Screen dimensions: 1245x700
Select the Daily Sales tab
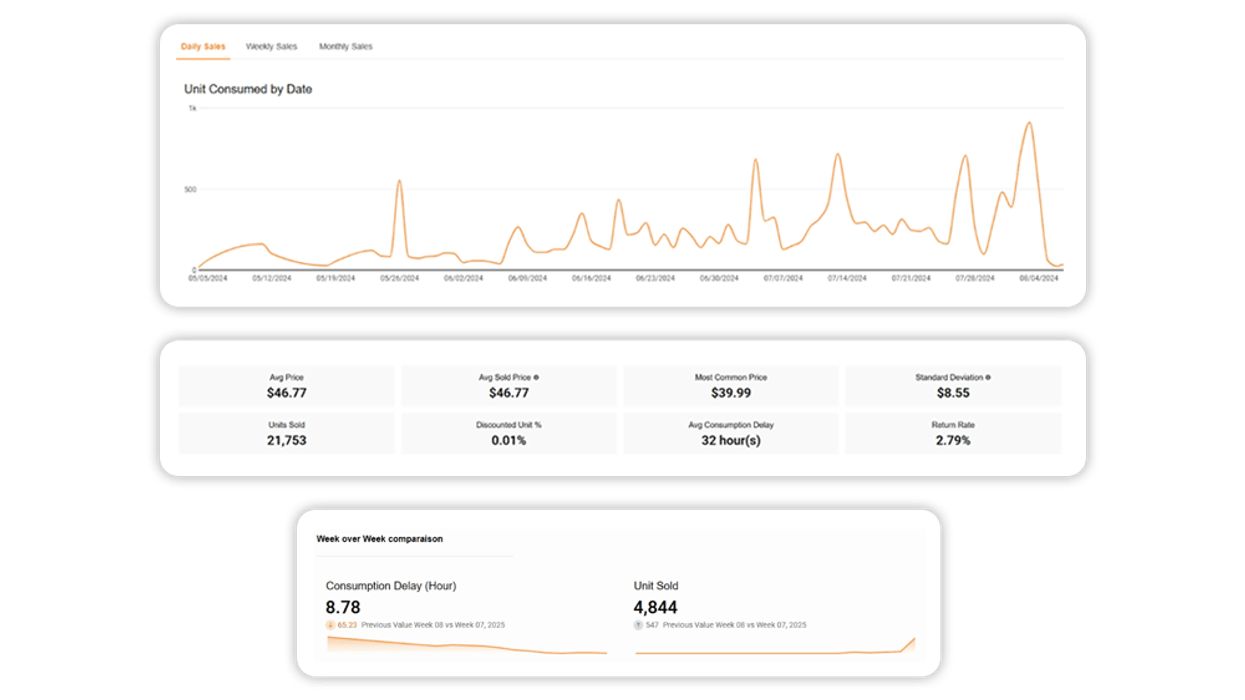[x=202, y=46]
